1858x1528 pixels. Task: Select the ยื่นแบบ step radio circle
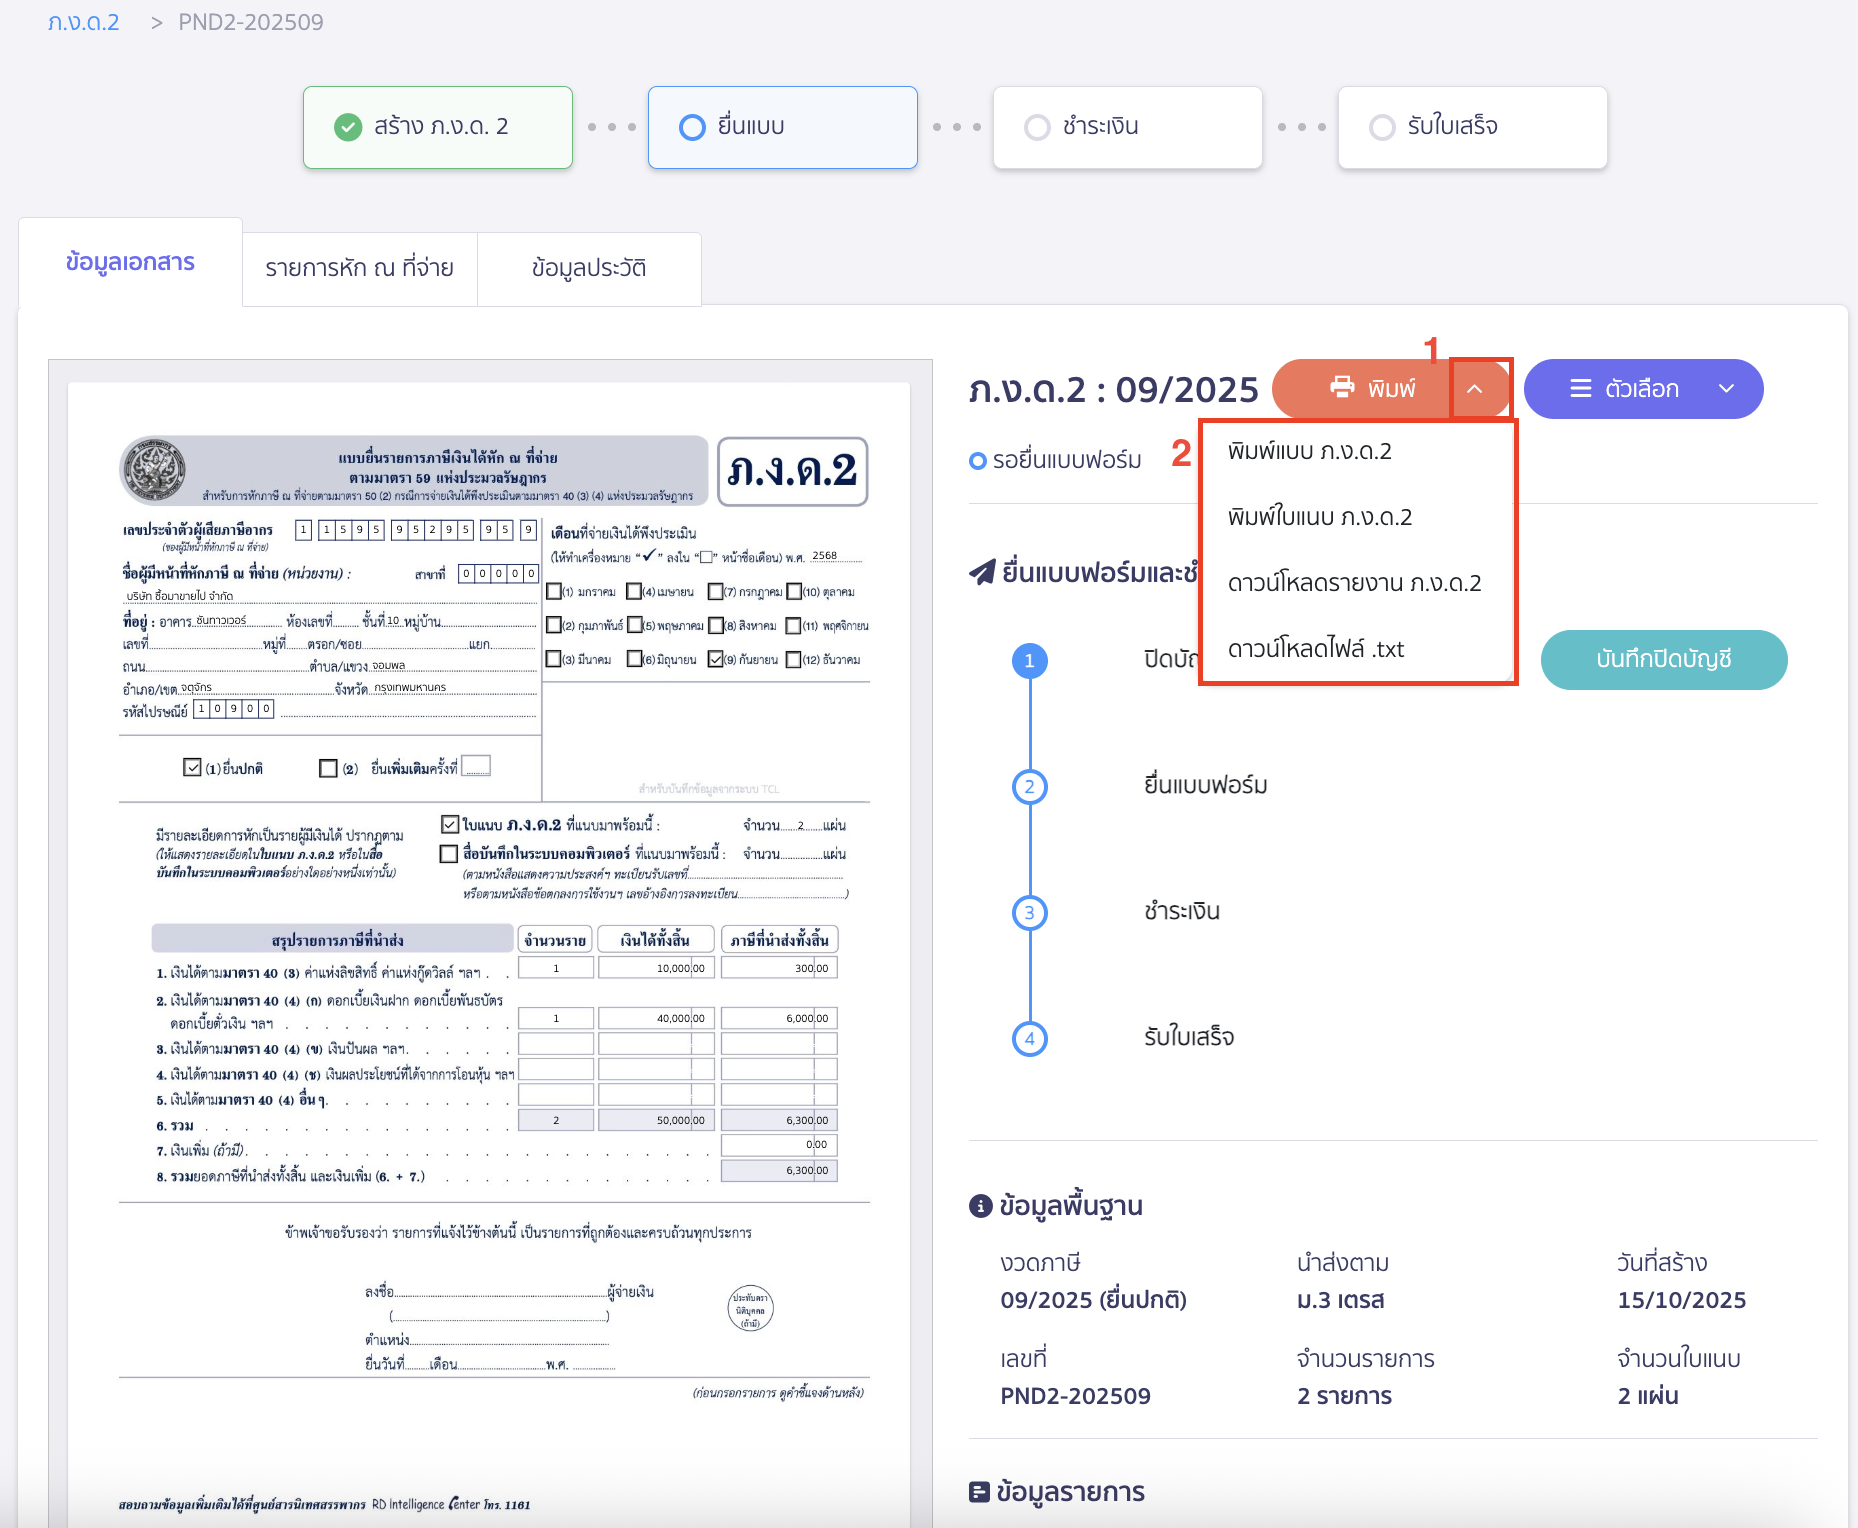[692, 127]
